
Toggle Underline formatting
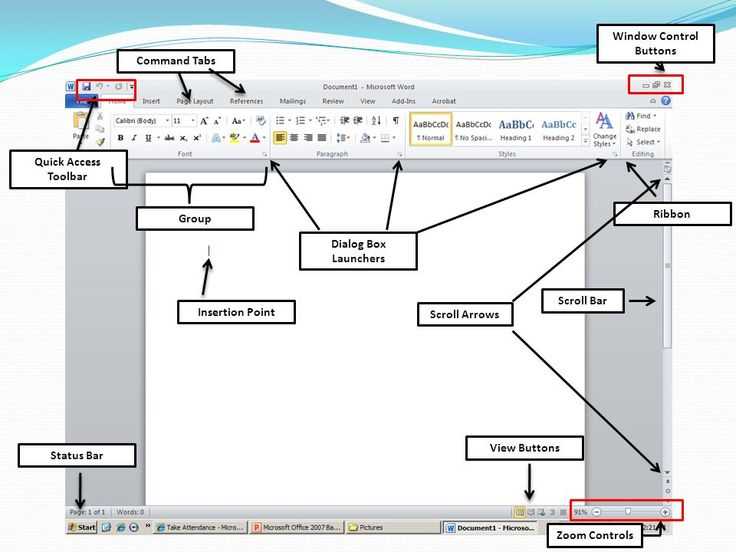[x=148, y=138]
